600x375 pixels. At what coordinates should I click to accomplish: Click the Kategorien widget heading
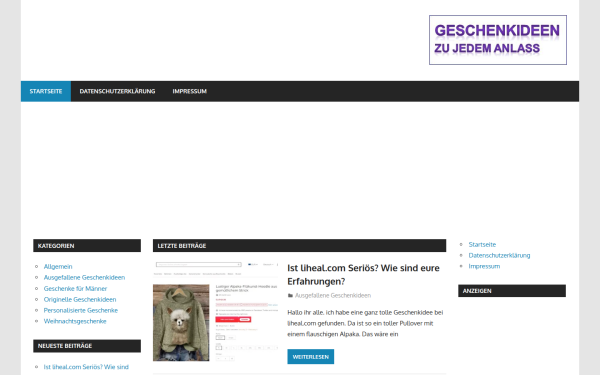click(87, 246)
